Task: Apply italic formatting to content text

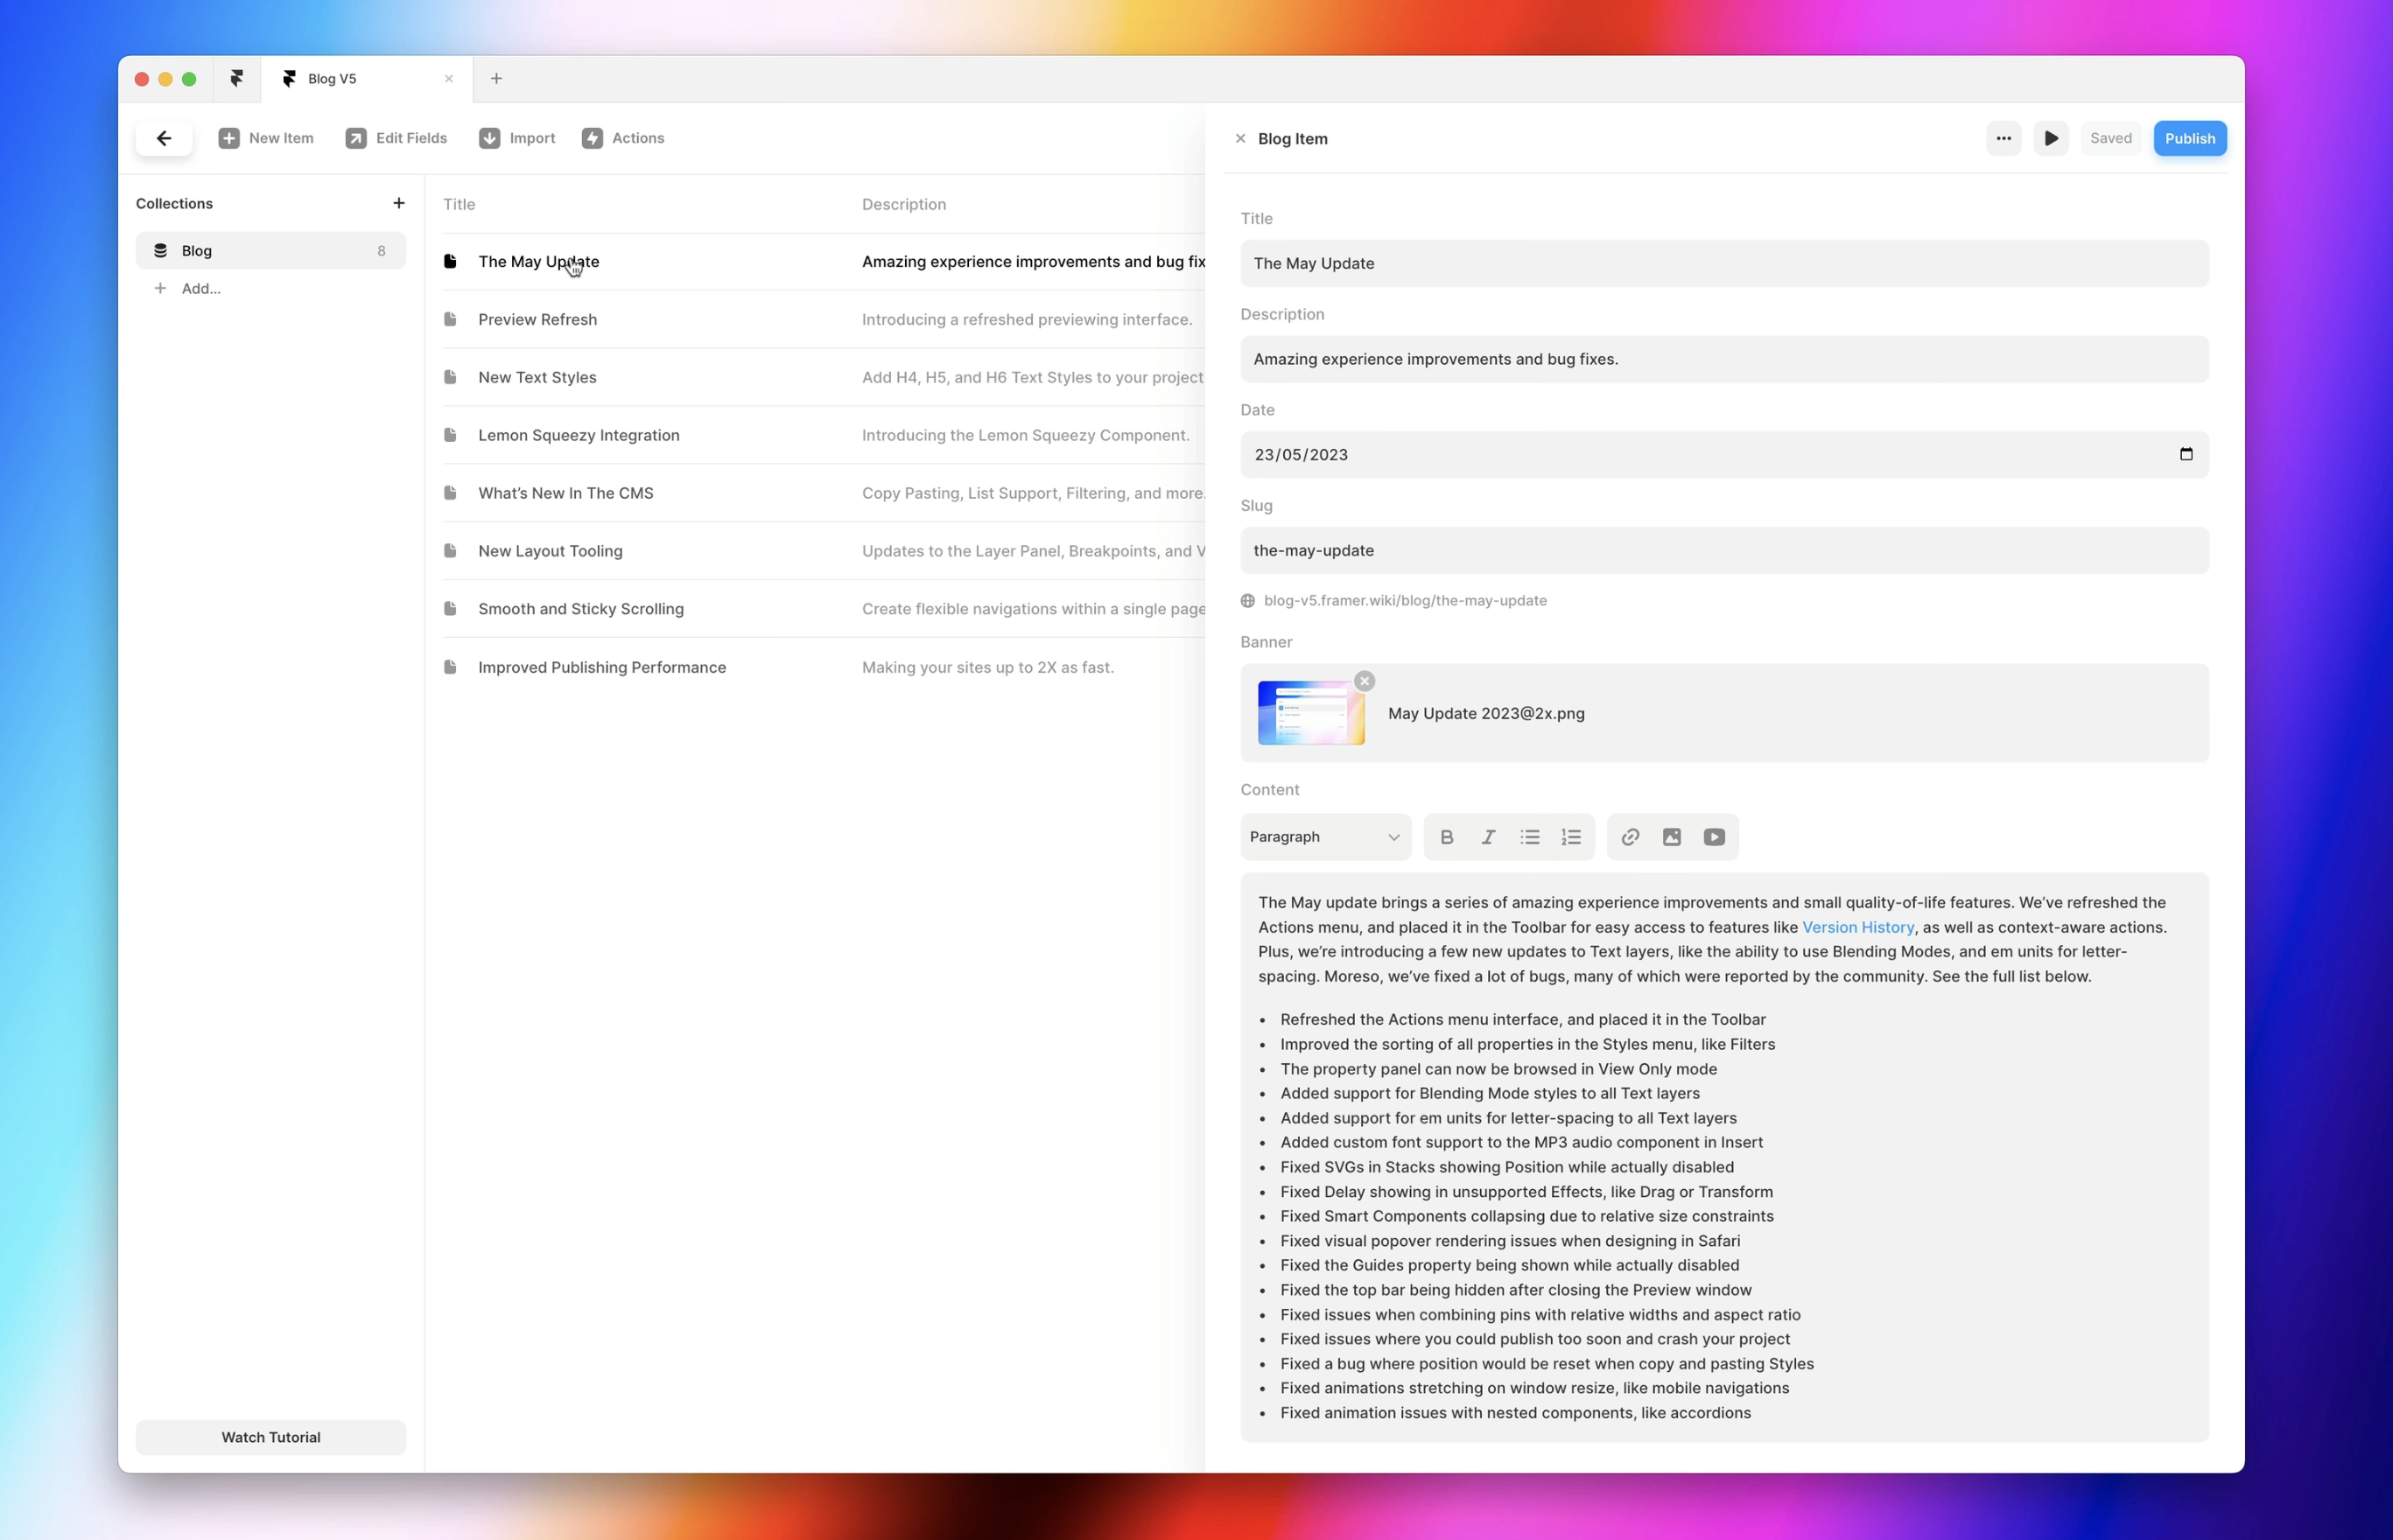Action: tap(1488, 837)
